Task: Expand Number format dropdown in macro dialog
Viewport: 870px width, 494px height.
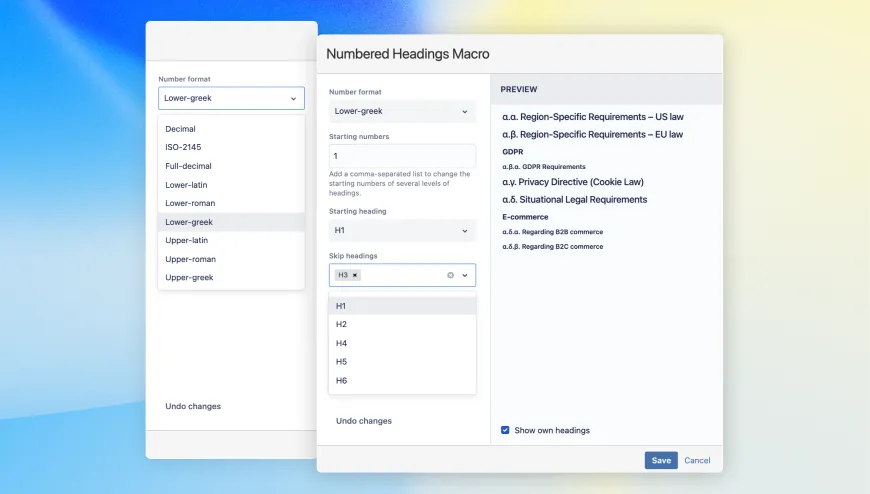Action: tap(402, 111)
